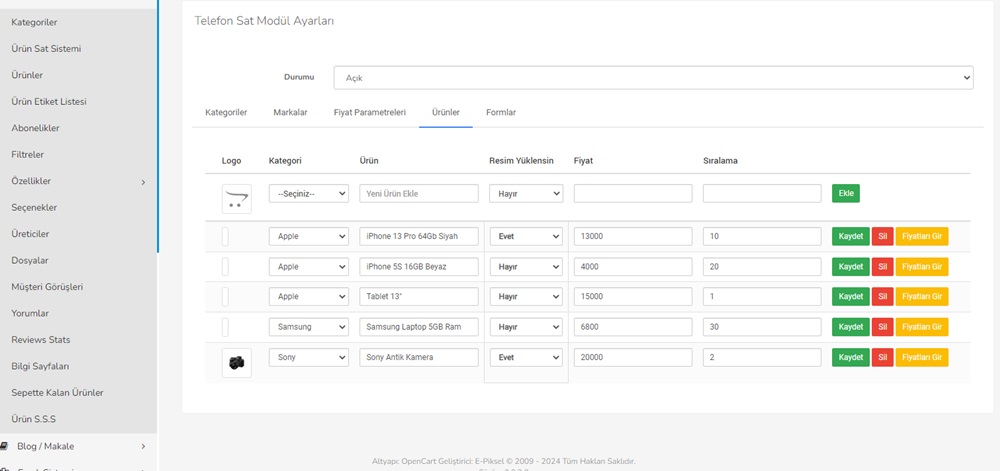
Task: Click Kaydet for Tablet 13 row
Action: 851,296
